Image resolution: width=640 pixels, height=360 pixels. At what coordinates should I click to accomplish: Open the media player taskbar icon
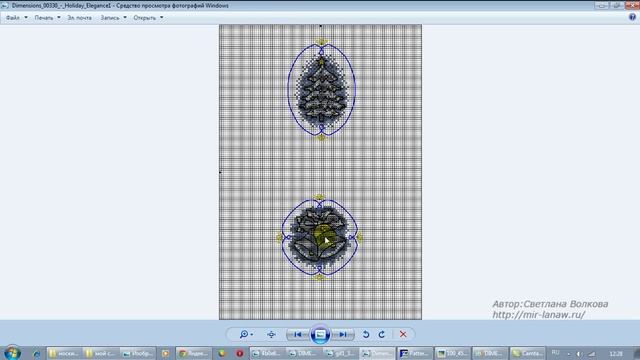(x=165, y=353)
